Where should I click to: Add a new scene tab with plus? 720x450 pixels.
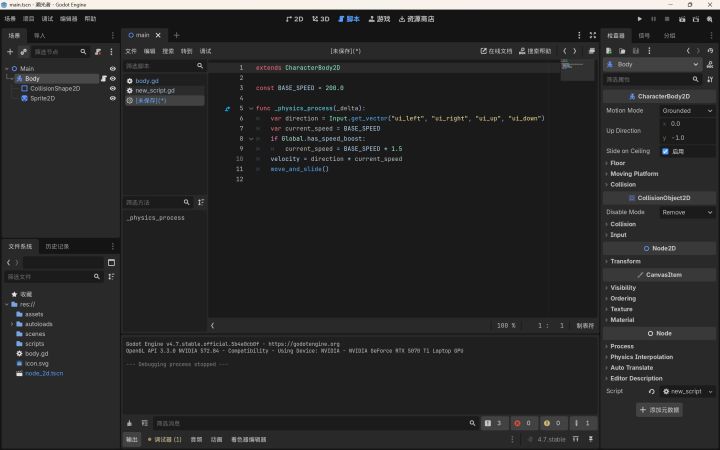(x=176, y=35)
